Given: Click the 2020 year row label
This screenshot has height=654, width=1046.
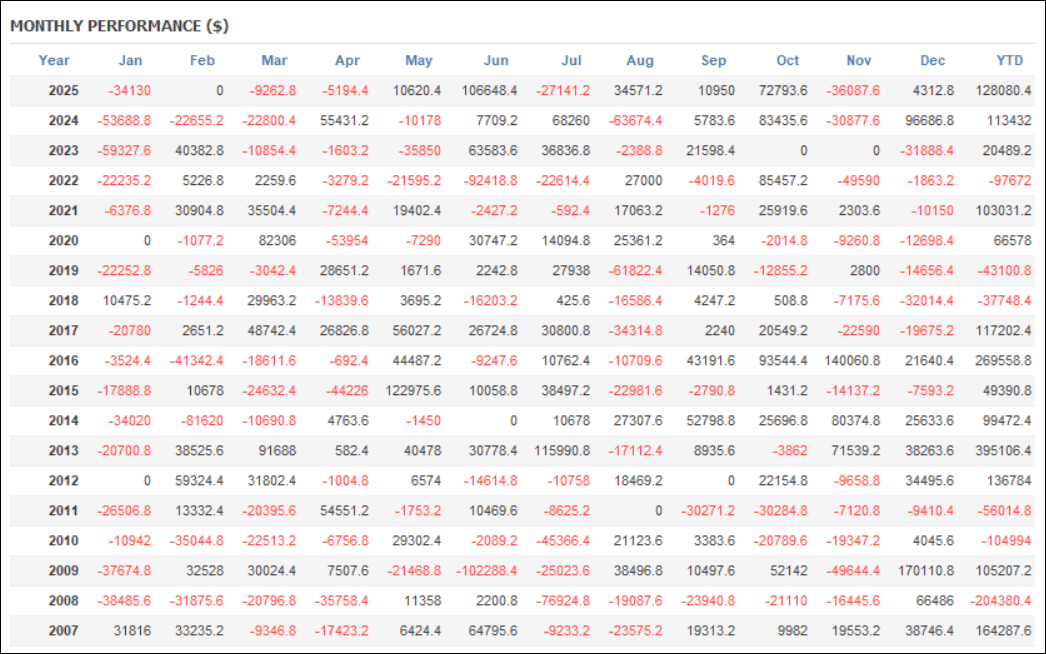Looking at the screenshot, I should [x=64, y=241].
